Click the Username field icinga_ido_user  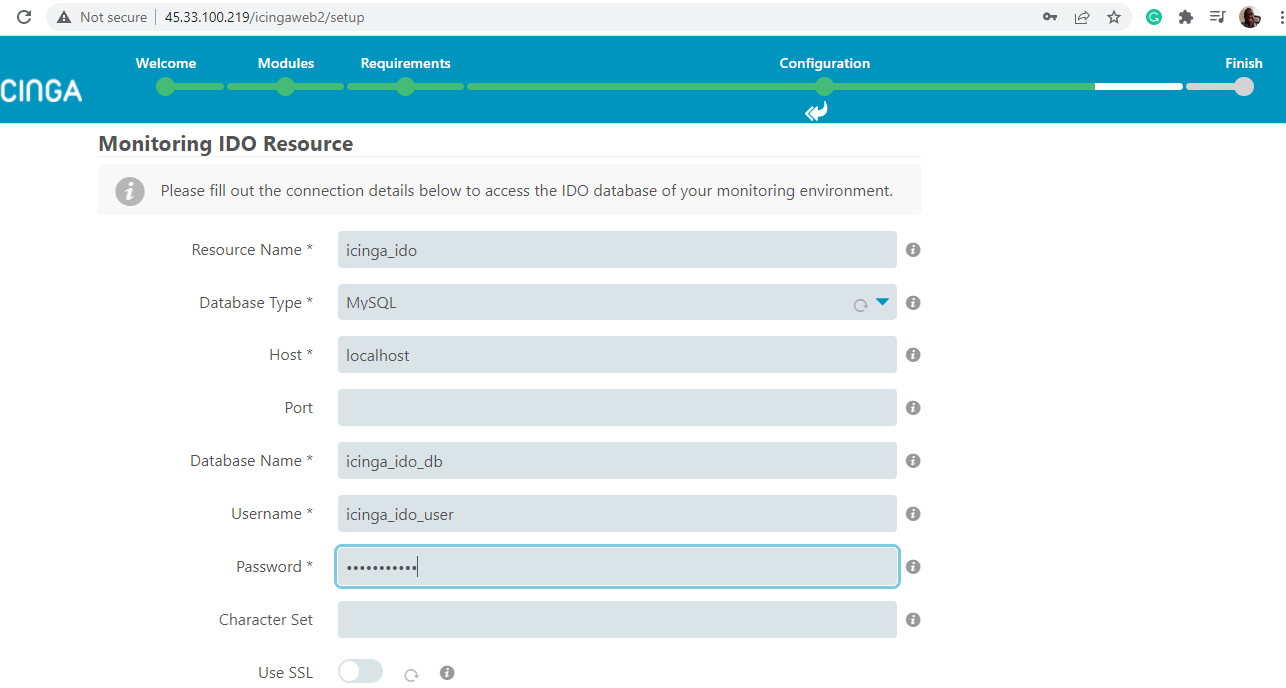(617, 514)
